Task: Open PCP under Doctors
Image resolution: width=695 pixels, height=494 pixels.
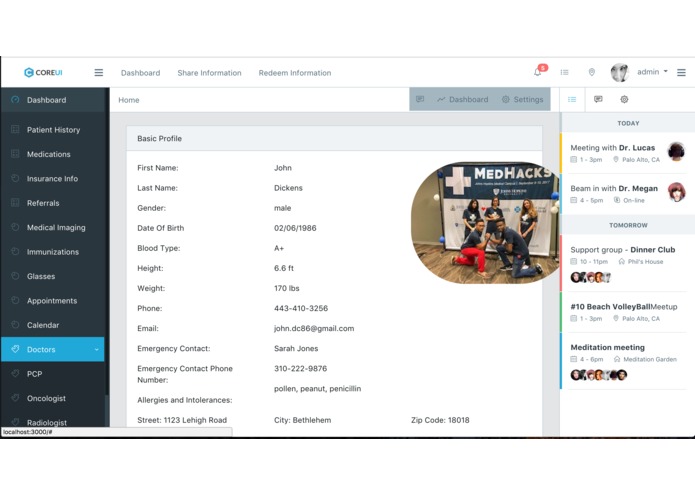Action: 53,373
